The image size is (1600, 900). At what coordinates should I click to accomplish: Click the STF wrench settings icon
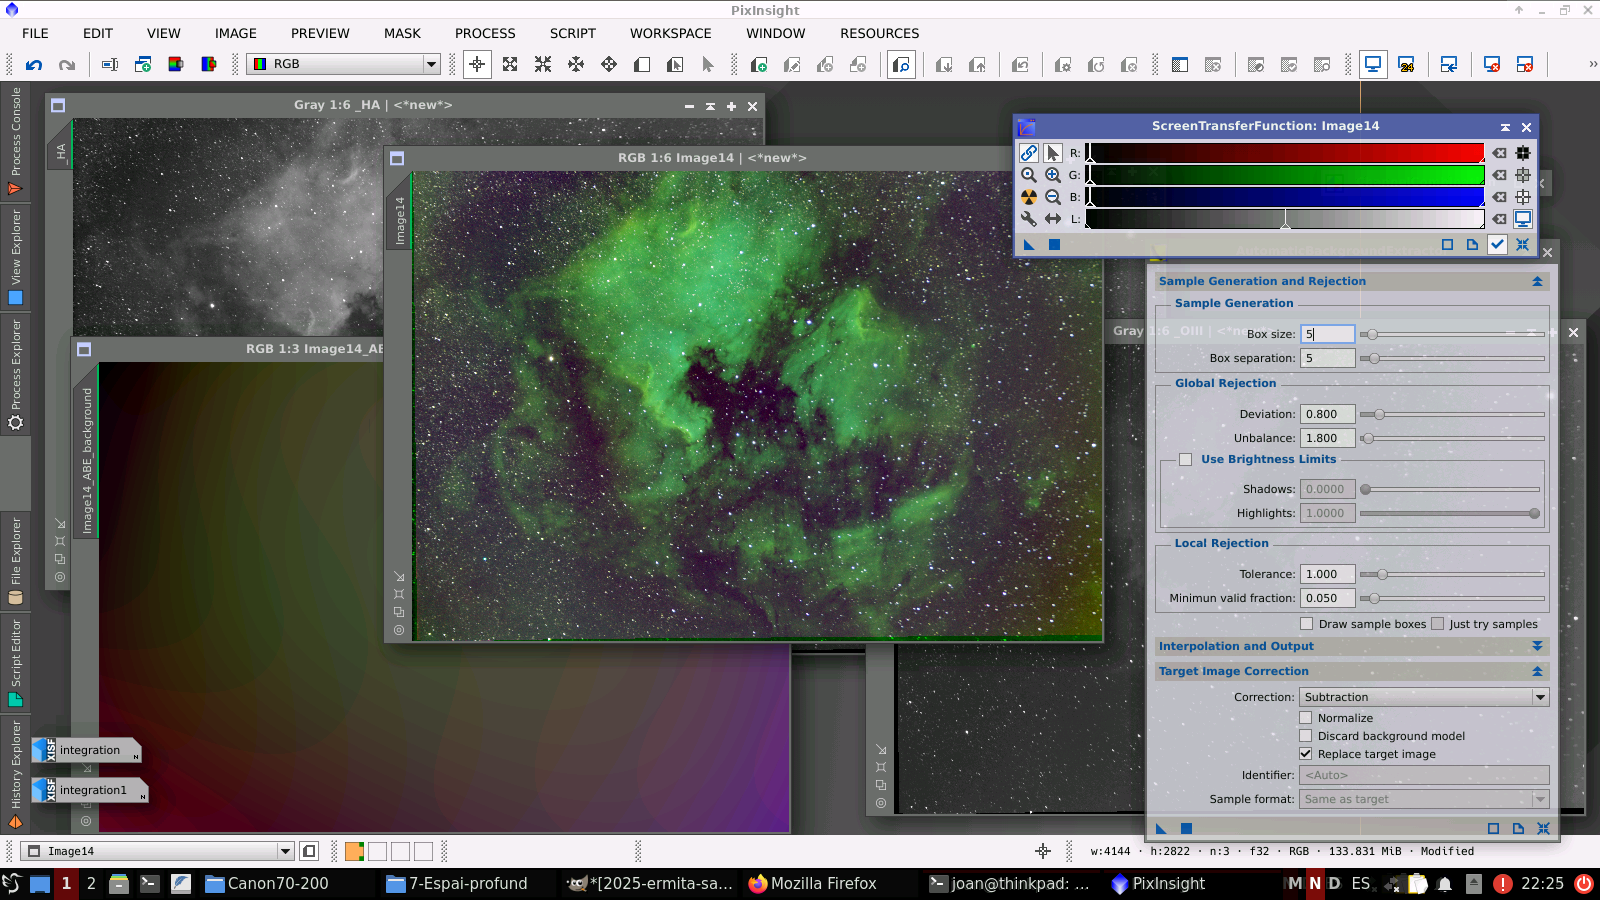coord(1028,219)
